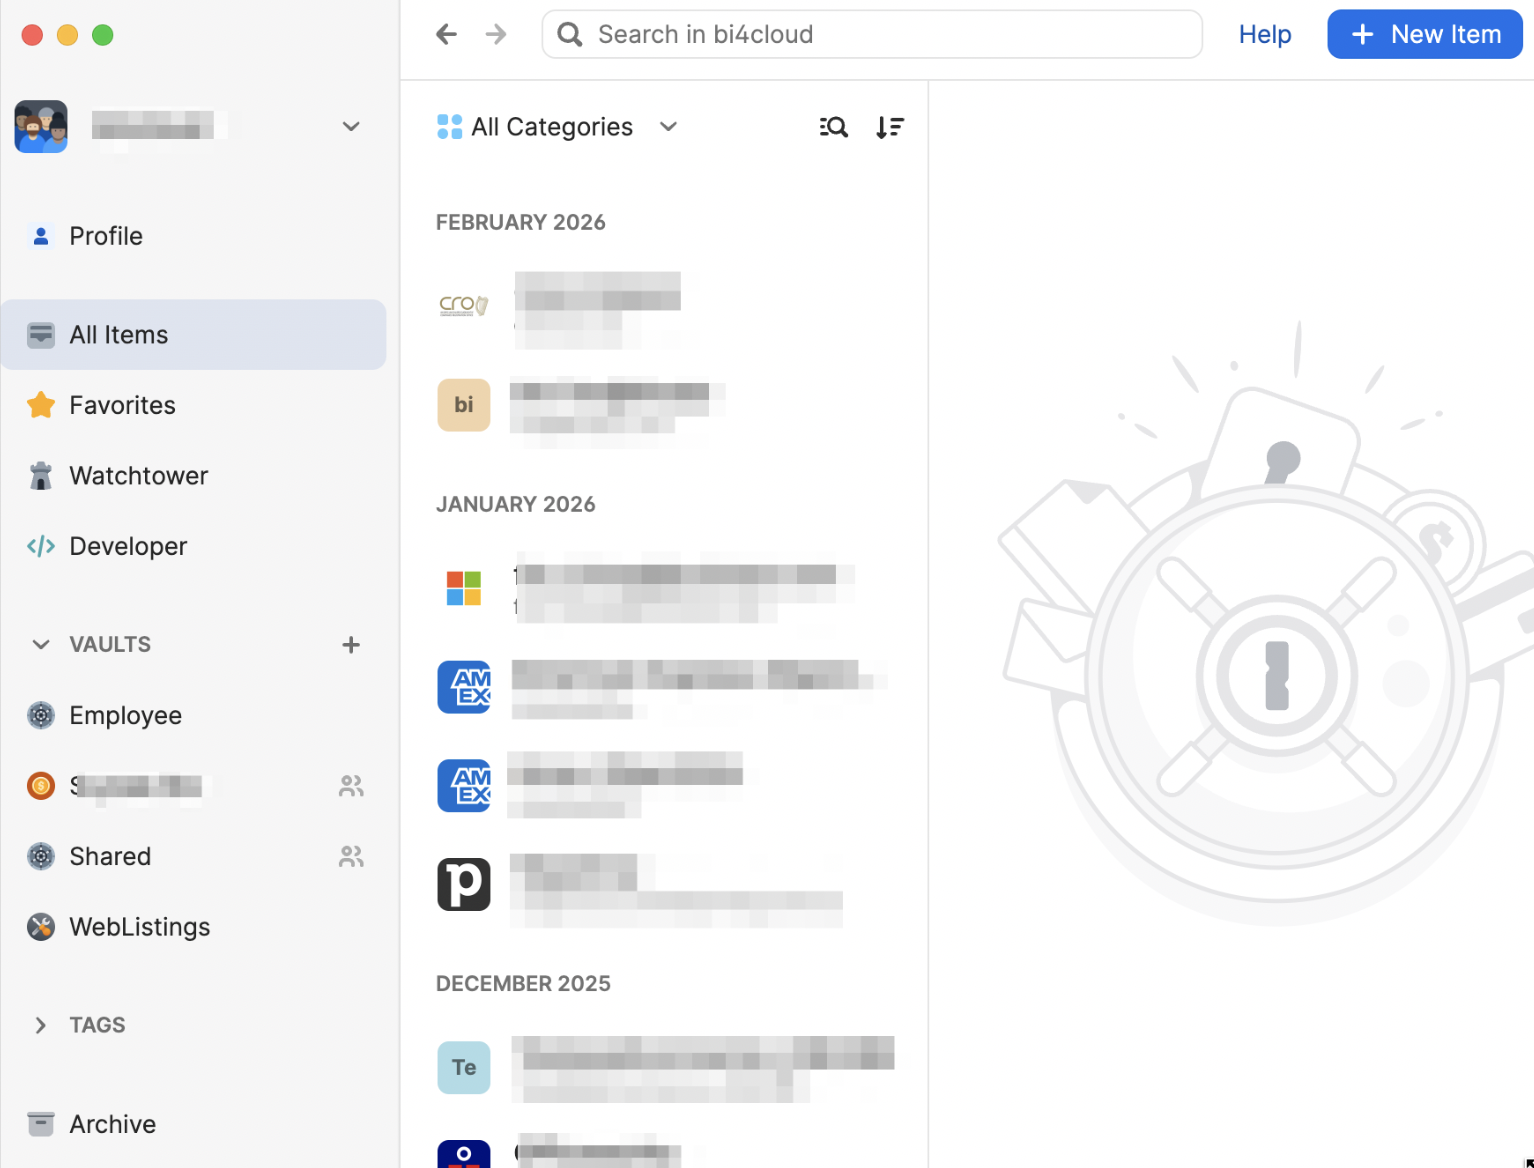Click the Profile person icon
1534x1168 pixels.
pyautogui.click(x=41, y=236)
